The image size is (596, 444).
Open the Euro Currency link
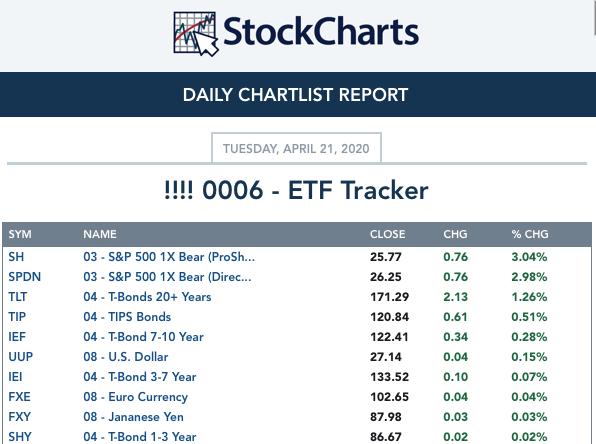pyautogui.click(x=135, y=397)
